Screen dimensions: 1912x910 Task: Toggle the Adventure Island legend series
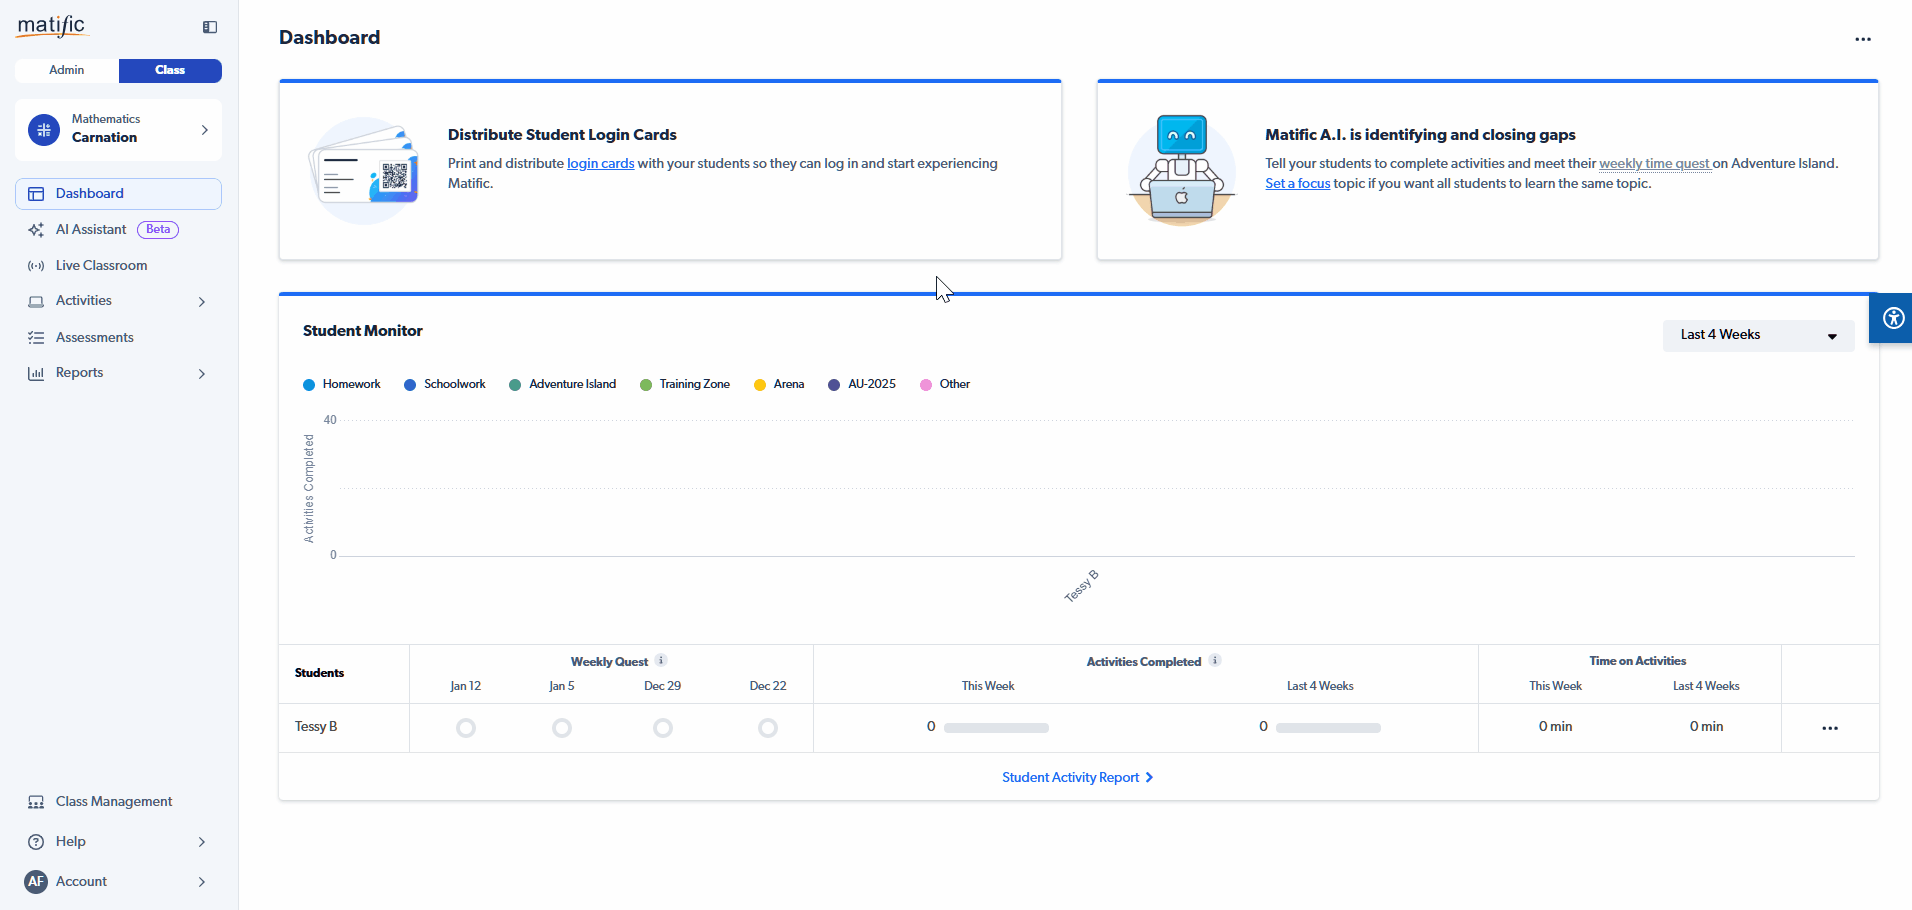[562, 384]
